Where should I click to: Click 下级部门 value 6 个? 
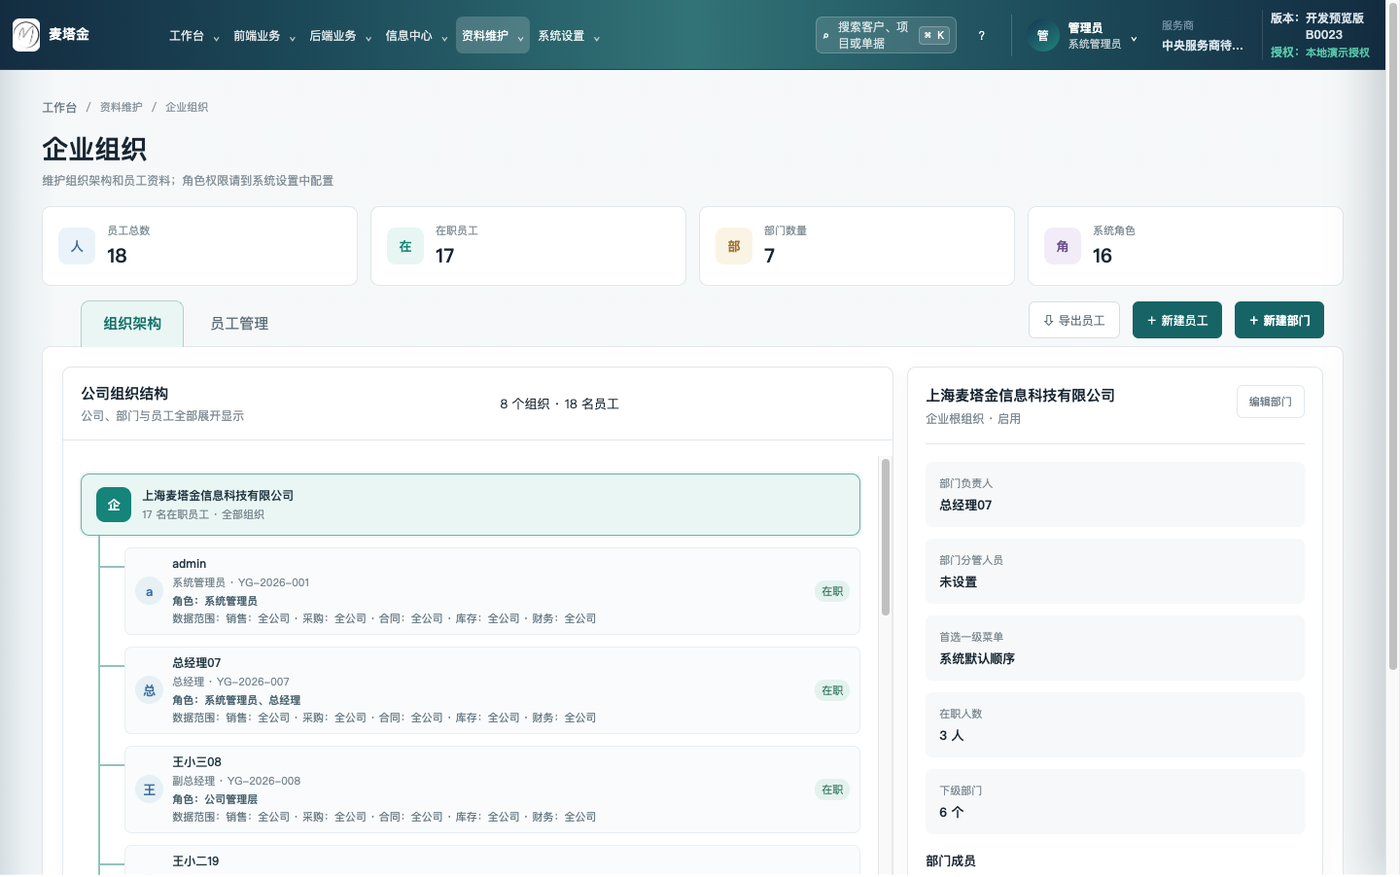[951, 812]
